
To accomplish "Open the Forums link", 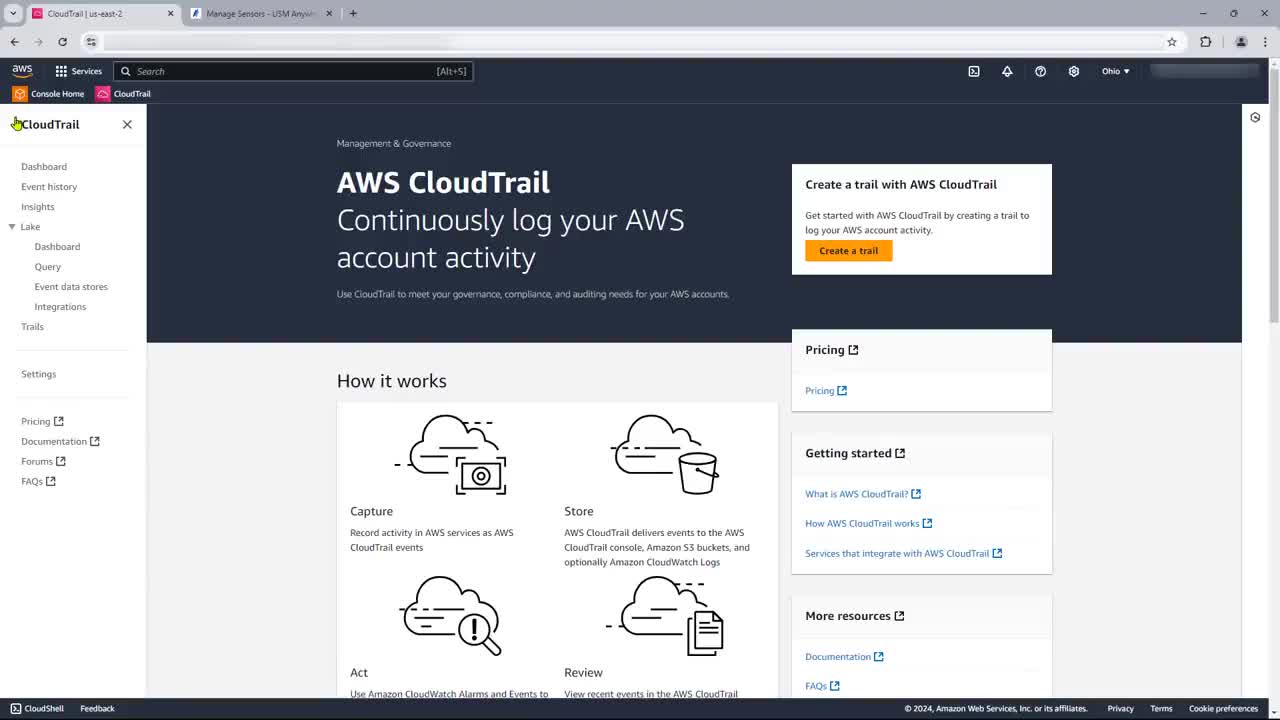I will pyautogui.click(x=43, y=461).
